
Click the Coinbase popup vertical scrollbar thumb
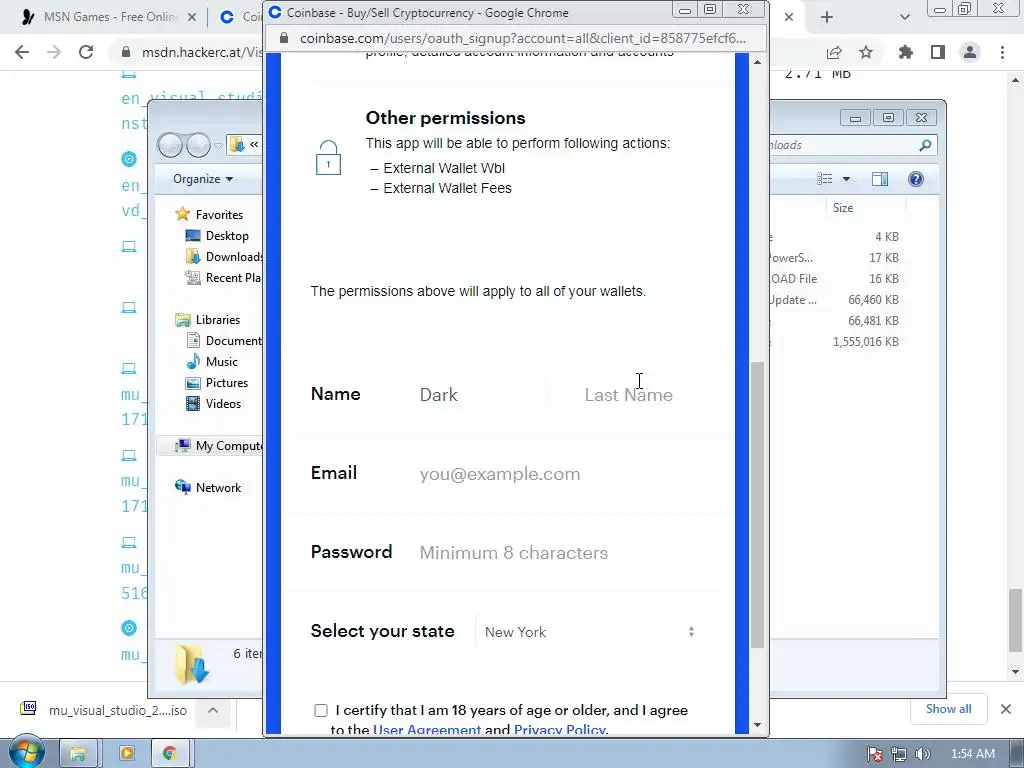tap(757, 505)
